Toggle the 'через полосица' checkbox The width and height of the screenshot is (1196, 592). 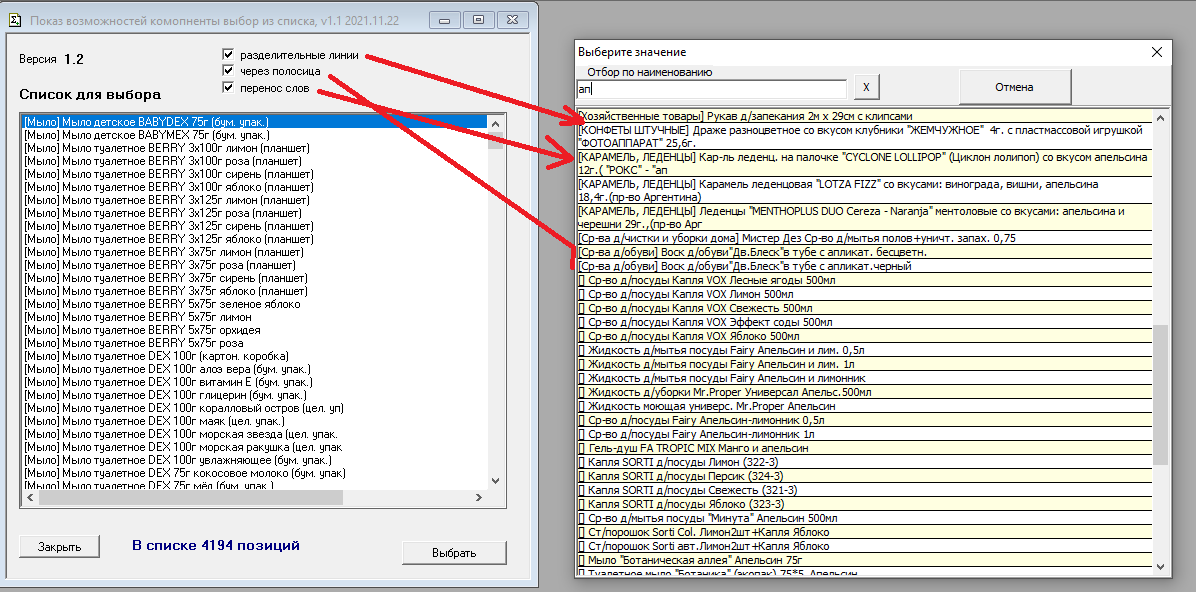[227, 71]
